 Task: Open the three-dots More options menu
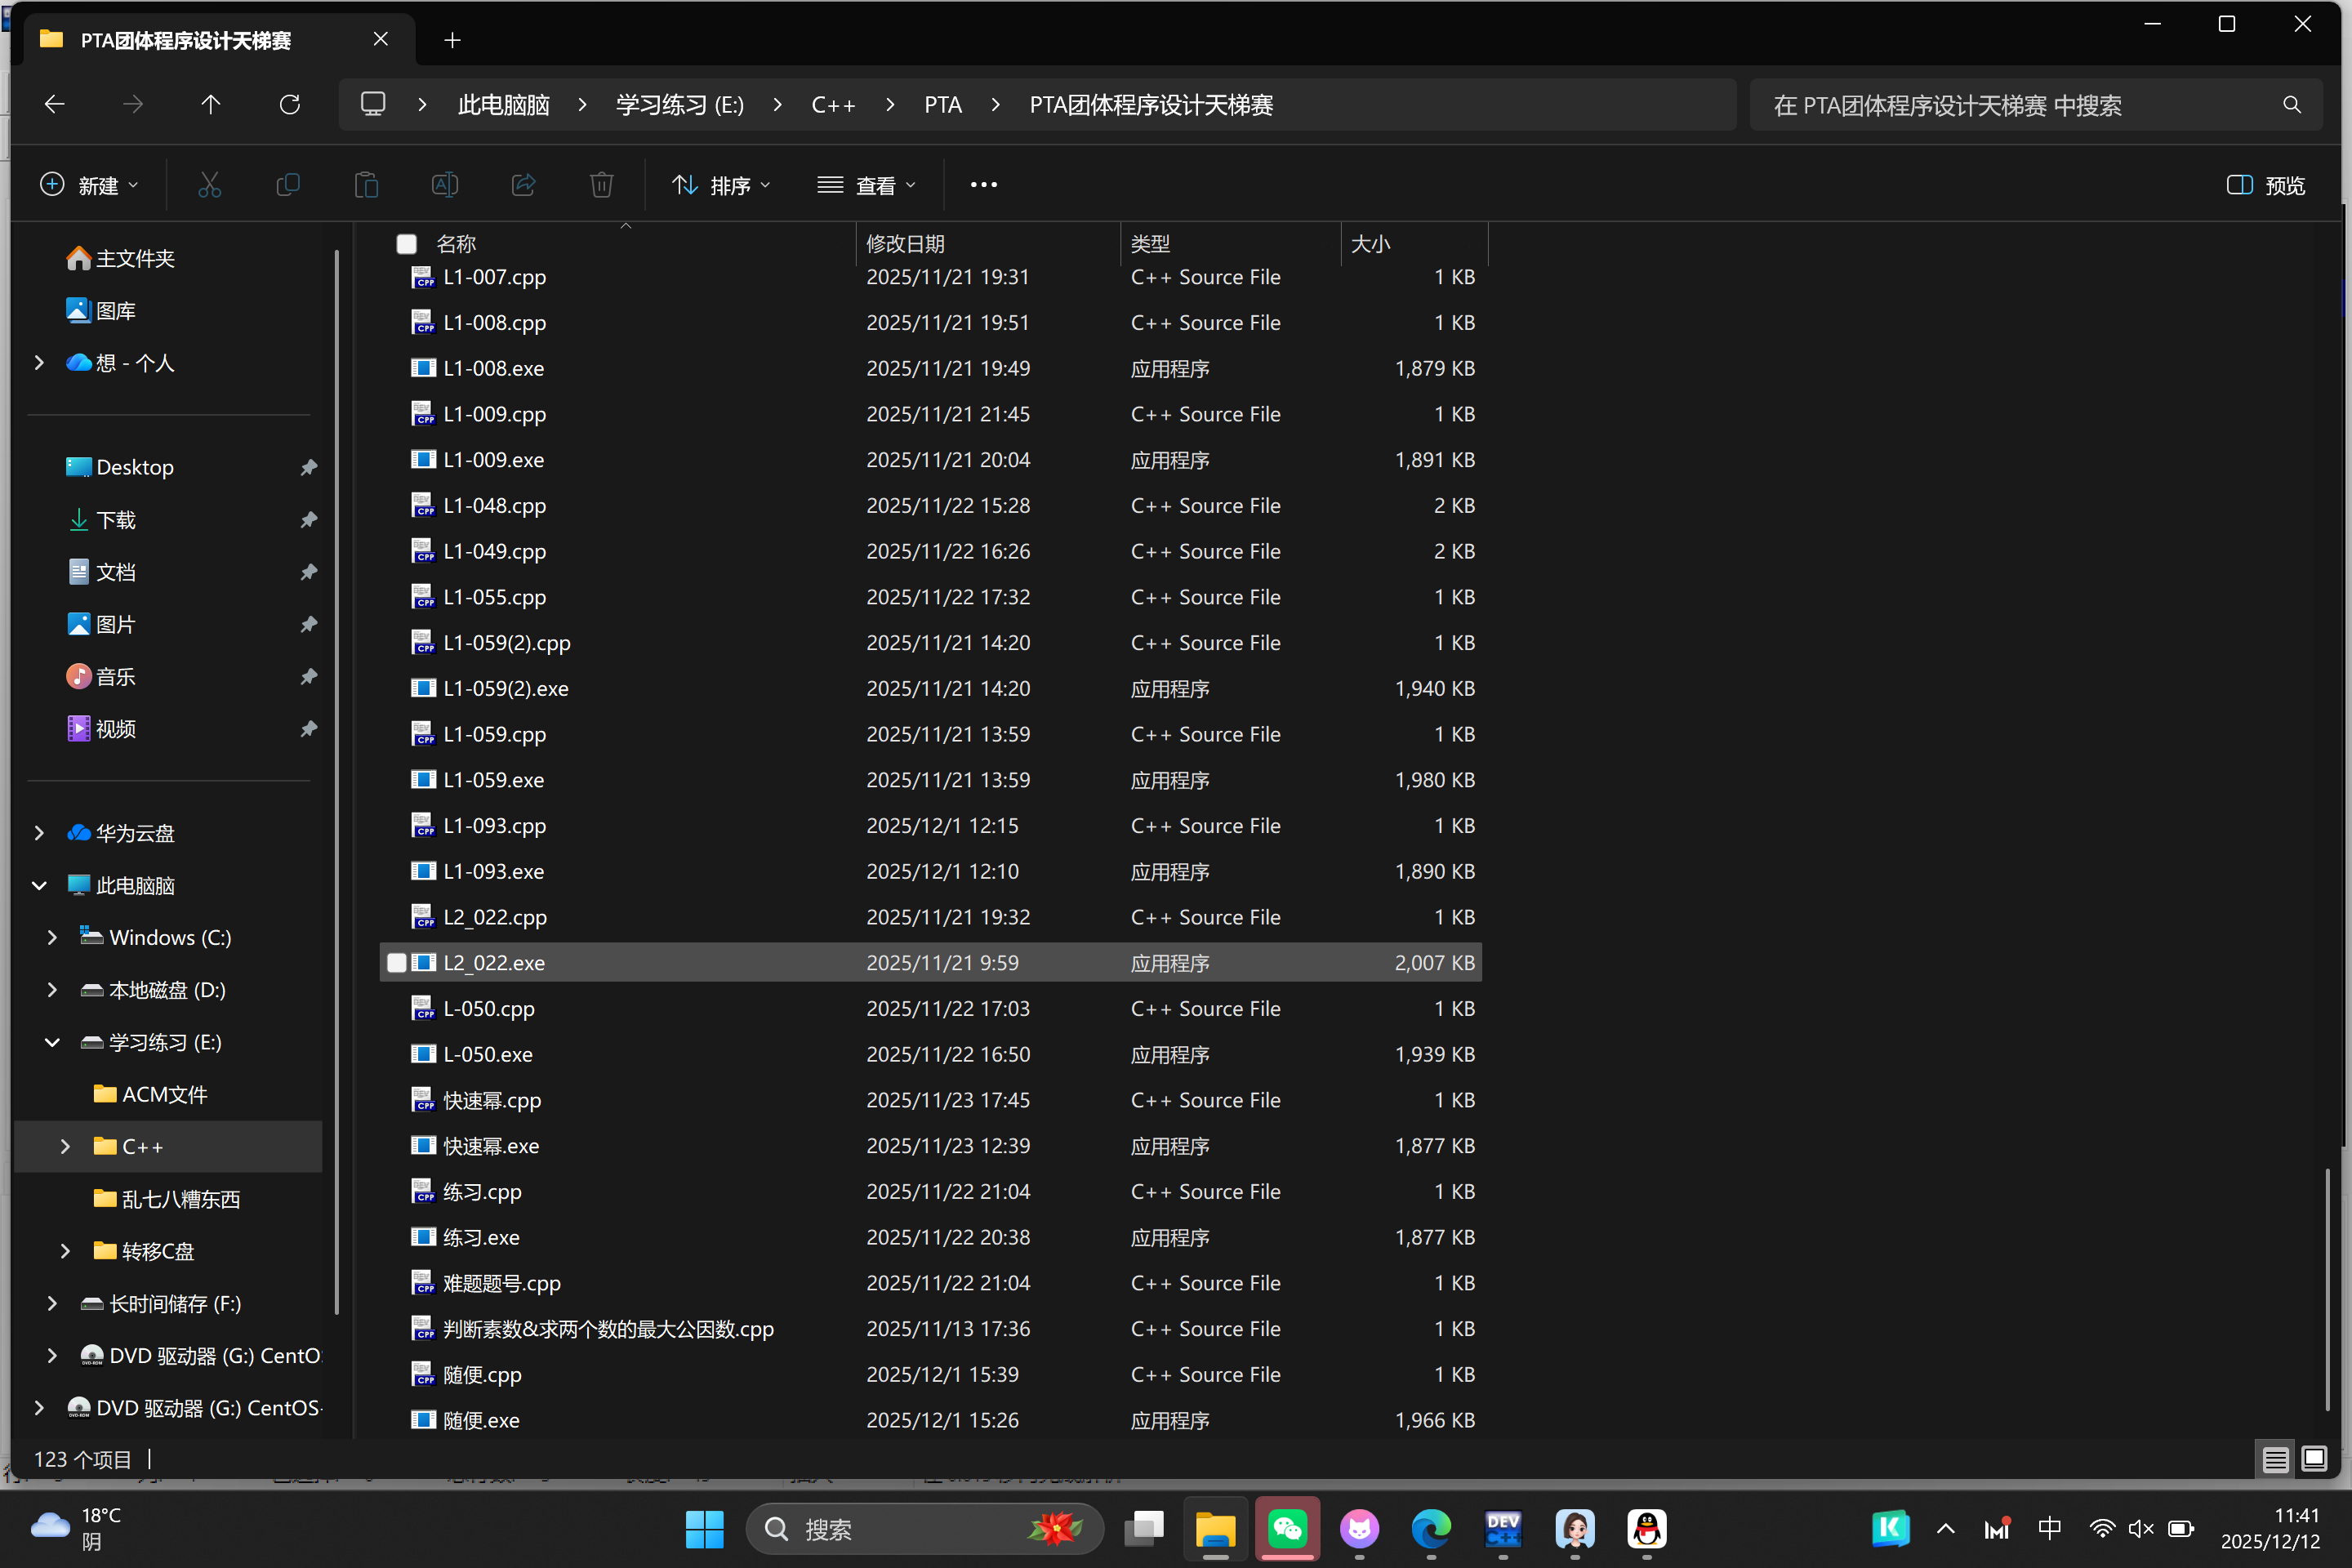(x=983, y=185)
